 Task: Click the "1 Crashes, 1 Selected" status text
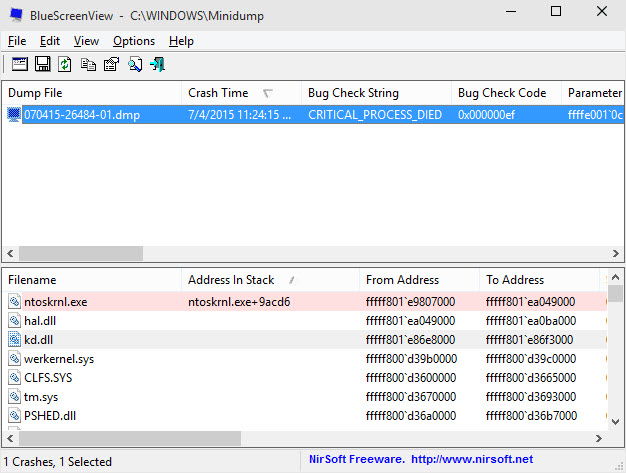[x=58, y=461]
